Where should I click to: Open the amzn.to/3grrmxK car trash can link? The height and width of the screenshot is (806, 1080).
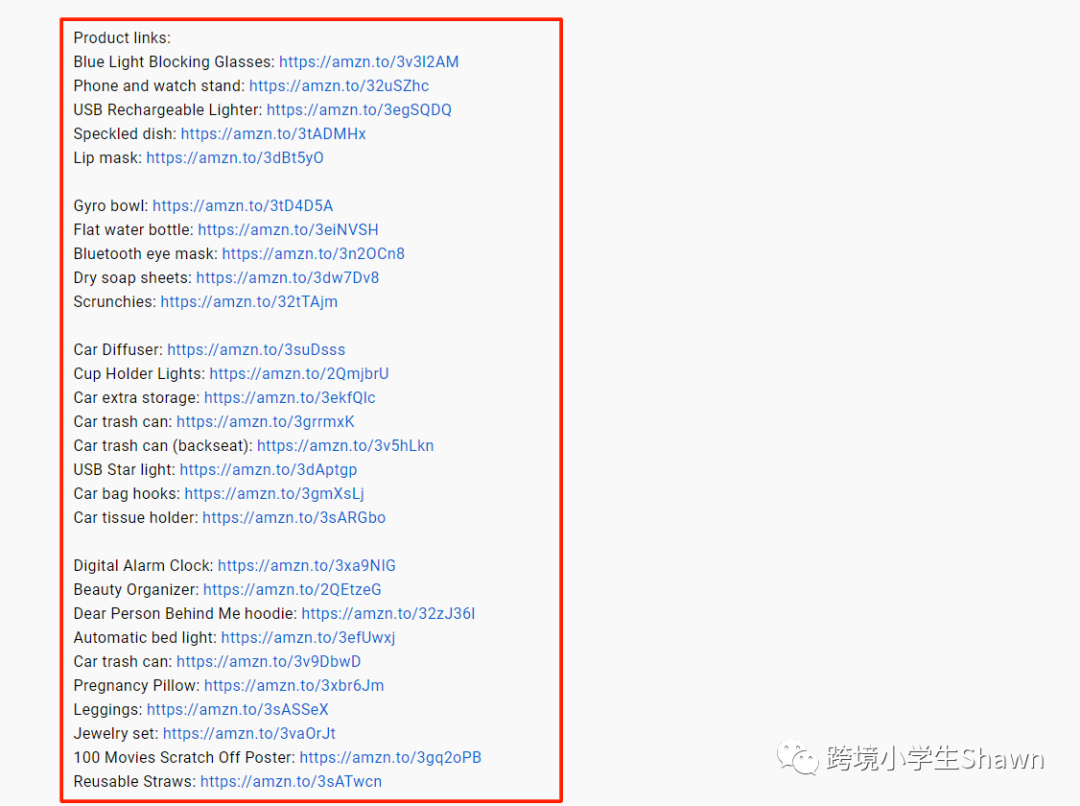265,422
